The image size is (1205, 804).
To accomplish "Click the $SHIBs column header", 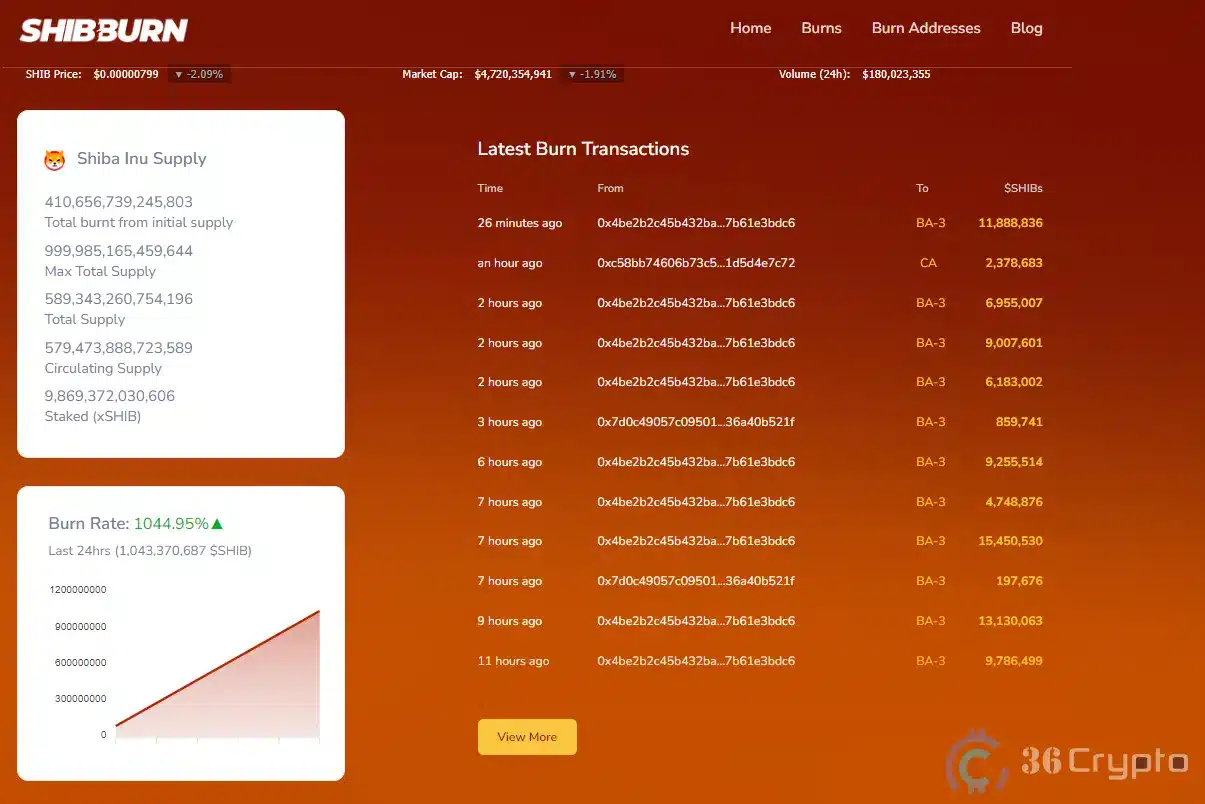I will coord(1023,188).
